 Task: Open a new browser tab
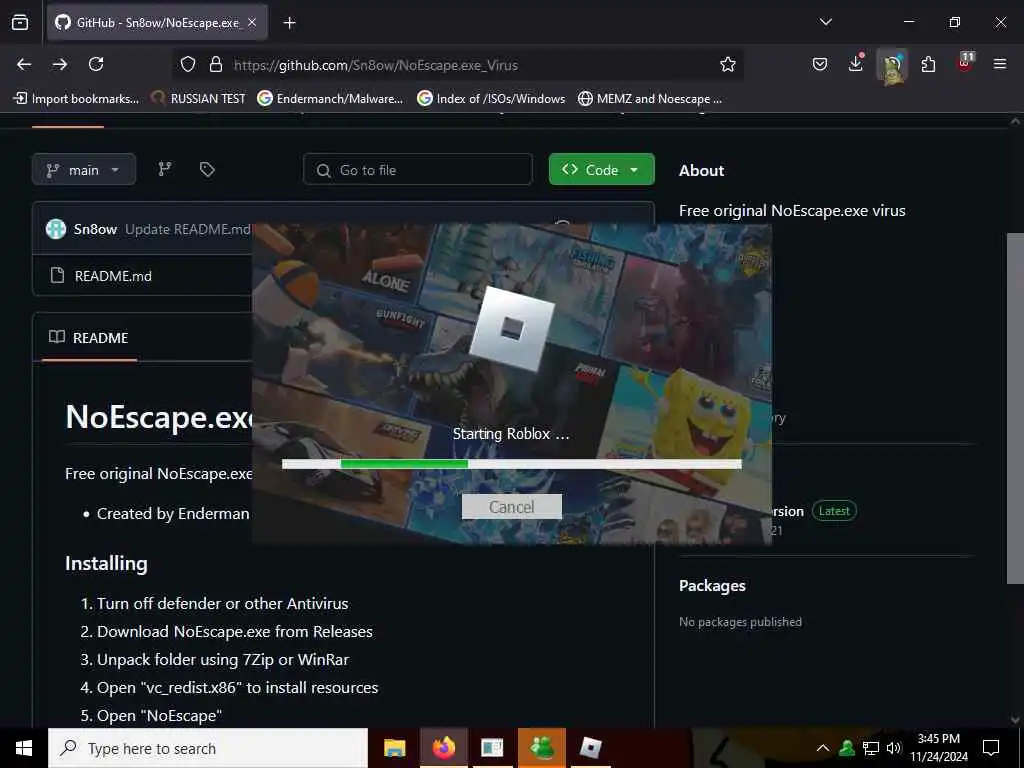pyautogui.click(x=289, y=23)
